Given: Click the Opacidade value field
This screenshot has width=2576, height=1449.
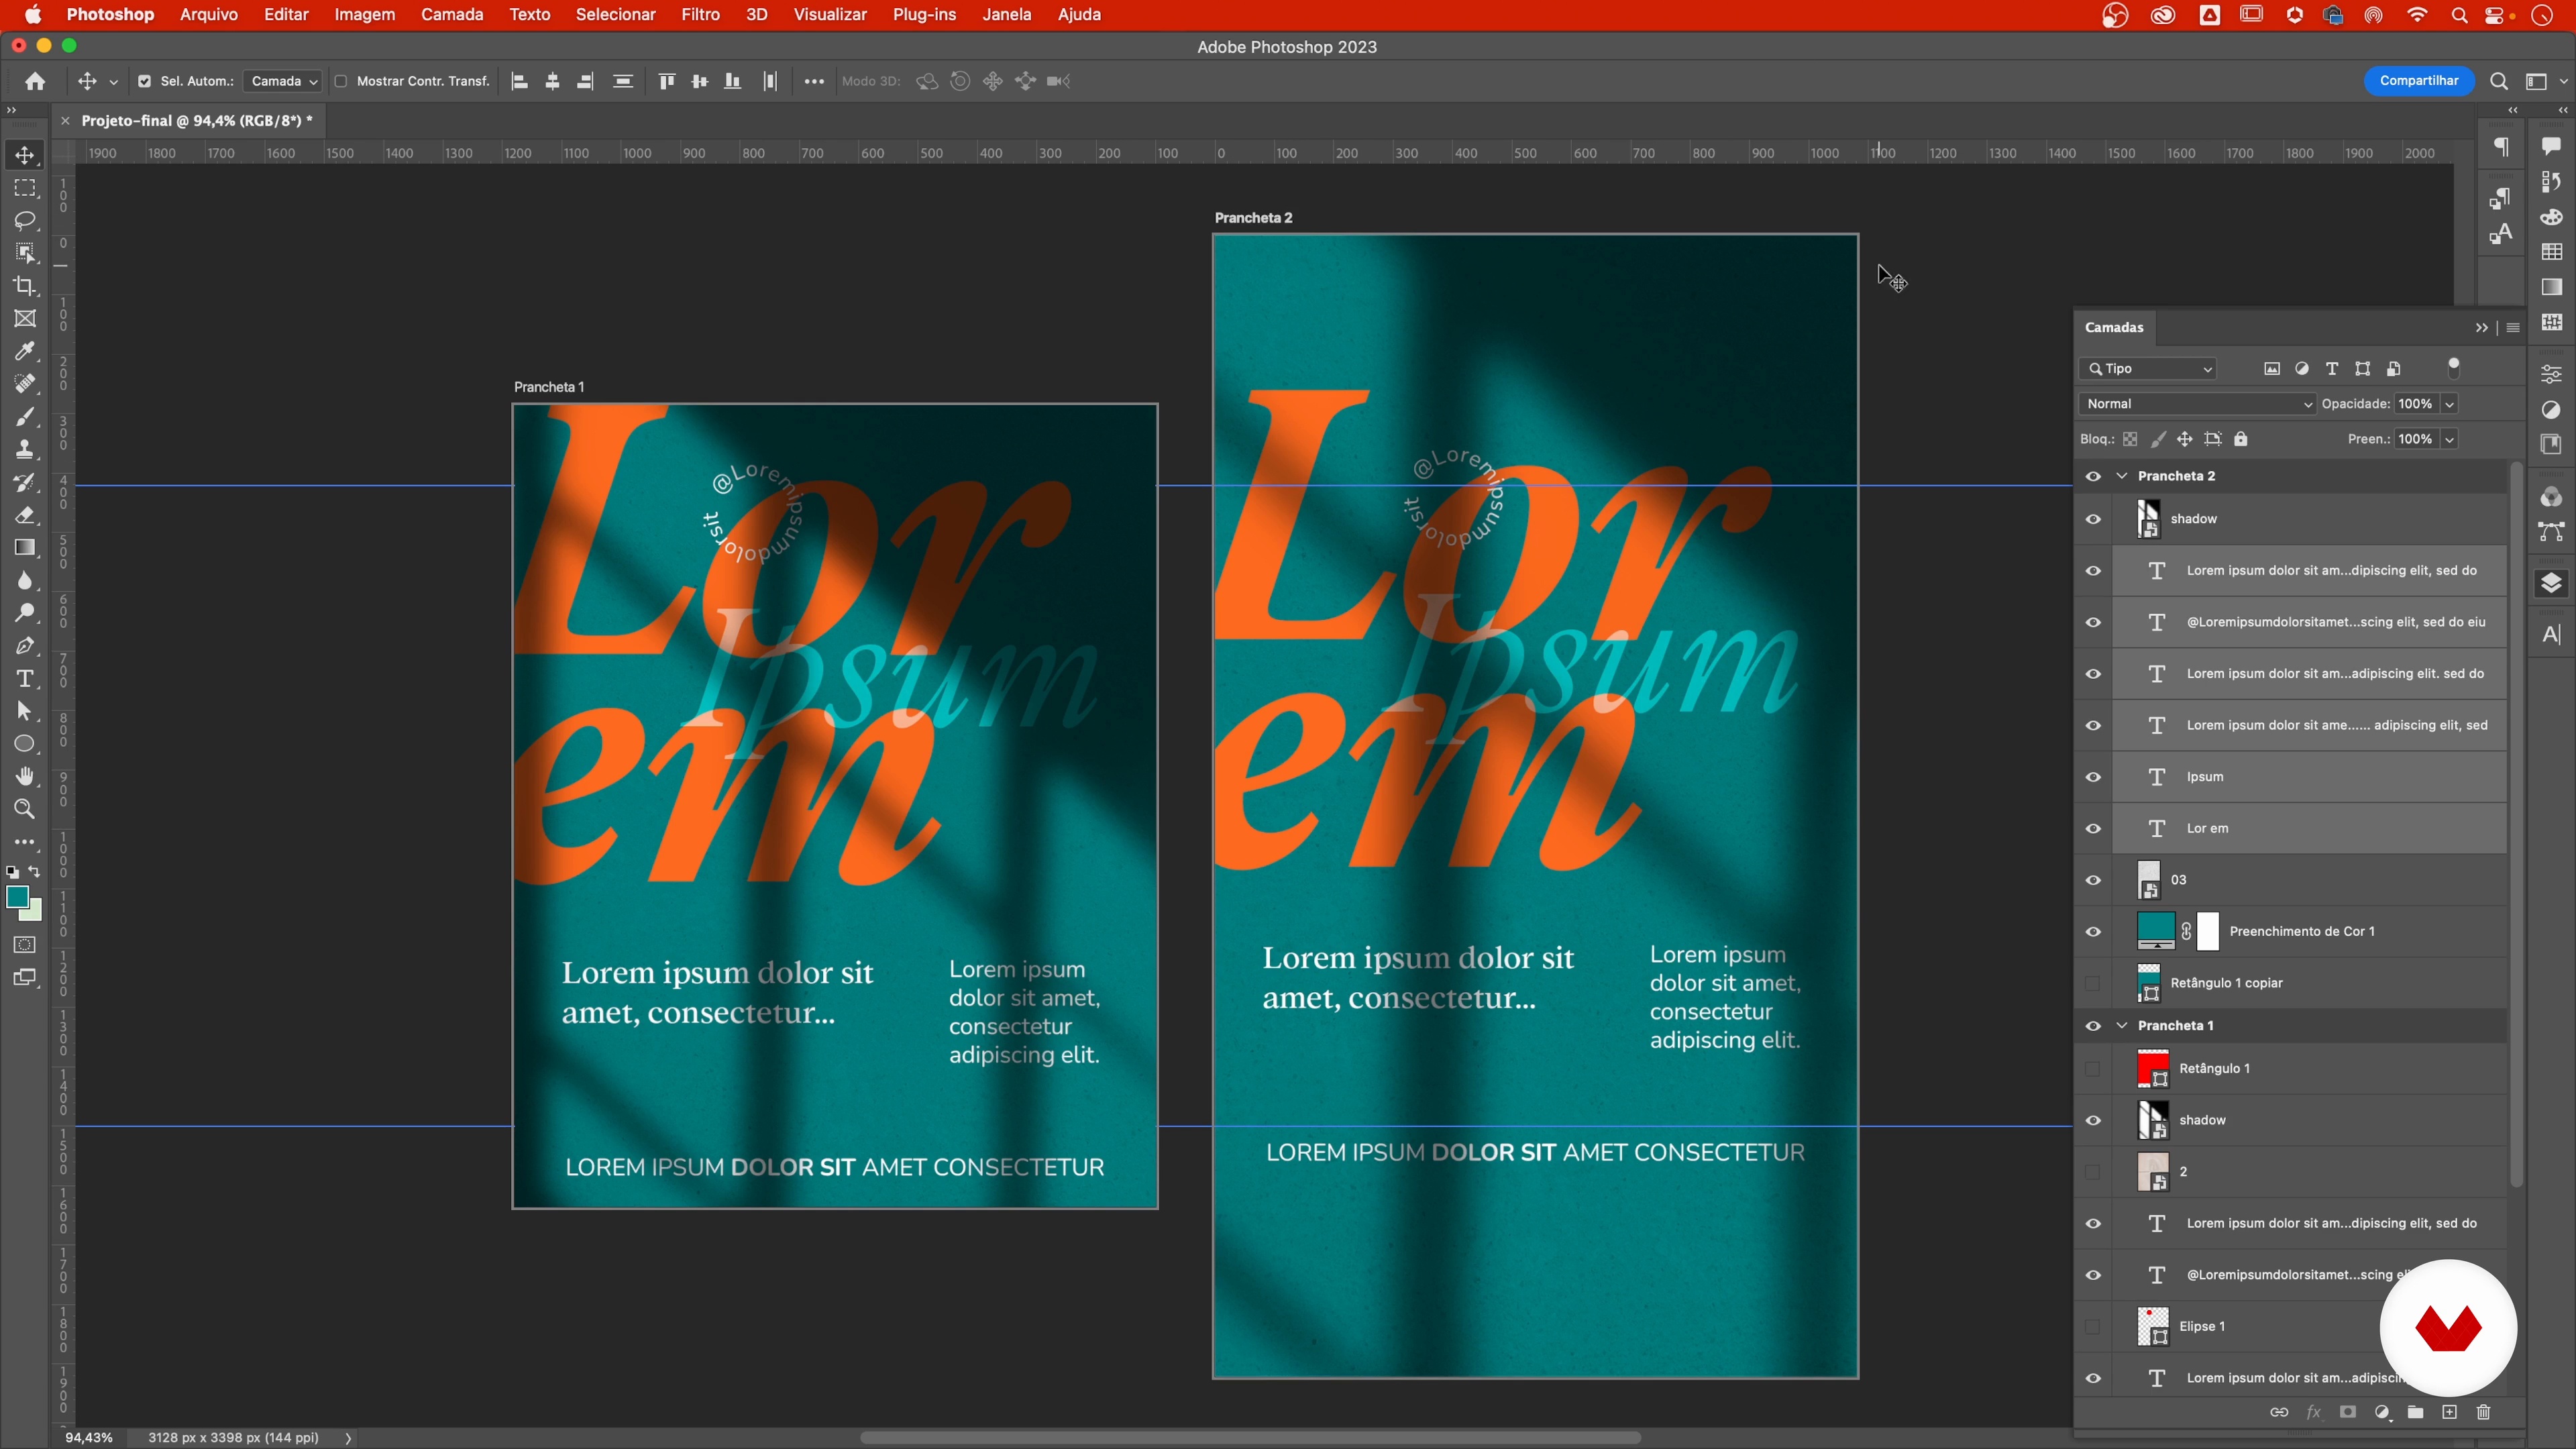Looking at the screenshot, I should coord(2415,404).
